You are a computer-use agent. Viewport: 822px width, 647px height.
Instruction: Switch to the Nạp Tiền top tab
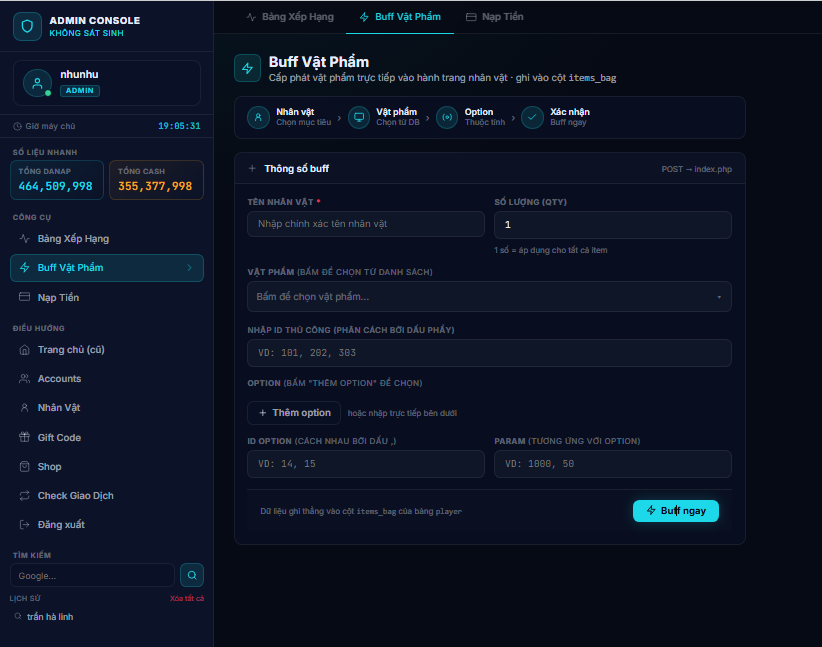pyautogui.click(x=495, y=17)
